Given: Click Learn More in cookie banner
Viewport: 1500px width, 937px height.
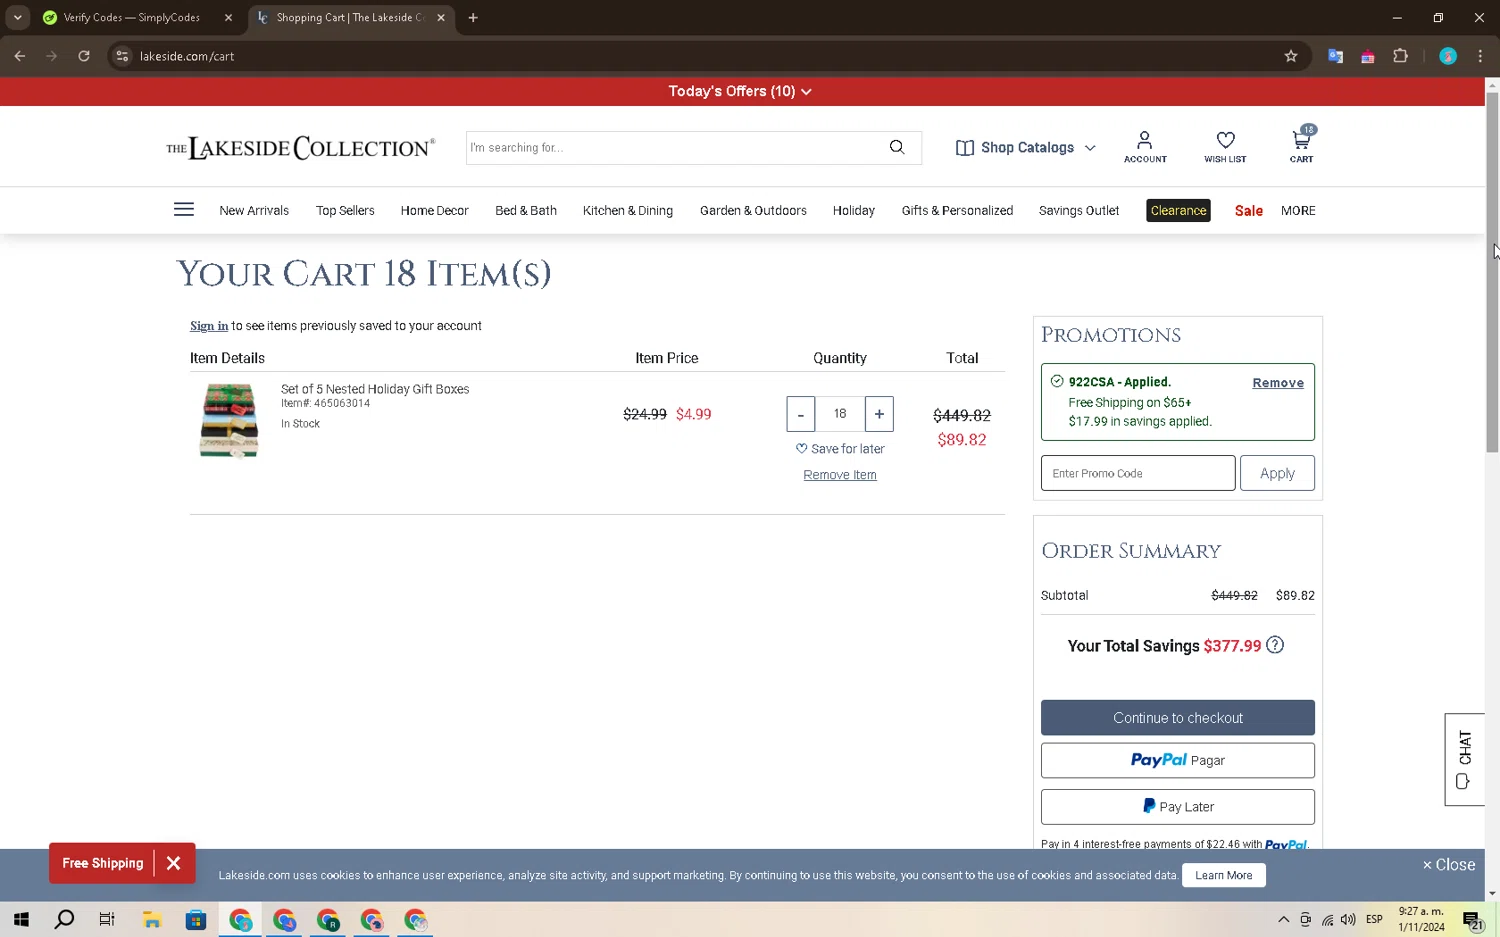Looking at the screenshot, I should [x=1223, y=875].
